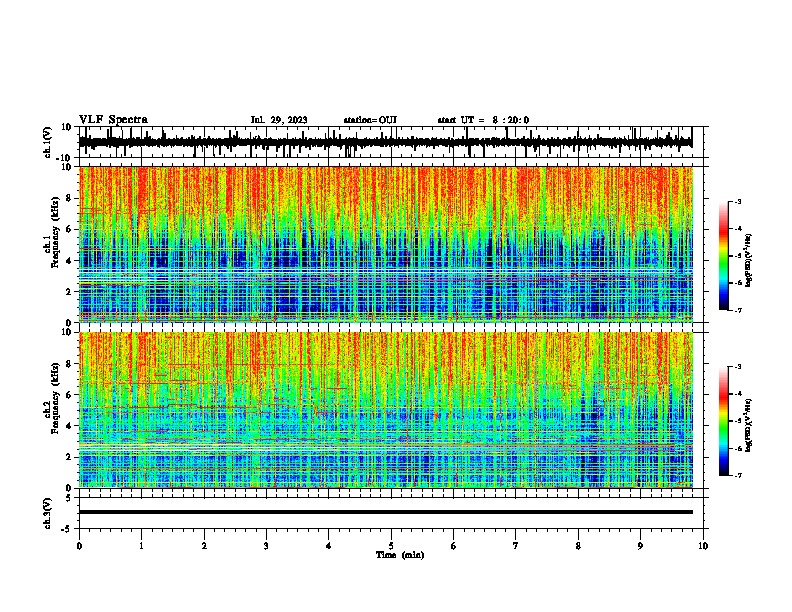Image resolution: width=792 pixels, height=612 pixels.
Task: Click the "8" kHz tick on ch.1 spectrogram
Action: 69,198
